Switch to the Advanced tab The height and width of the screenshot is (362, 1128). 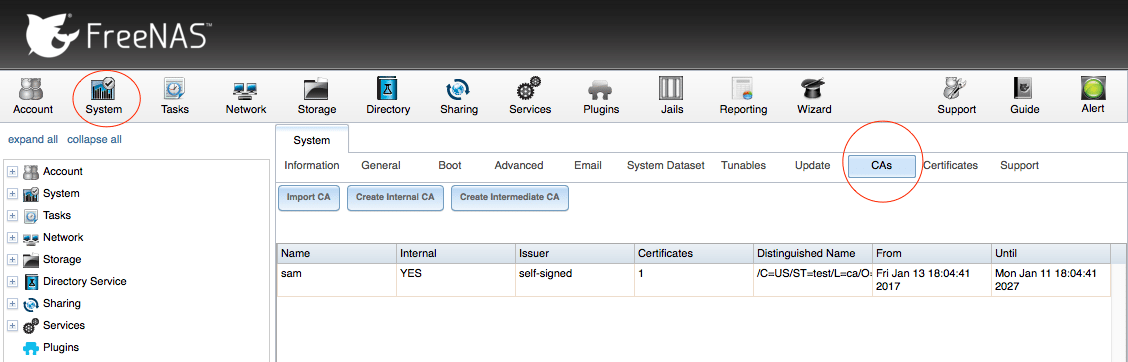(x=519, y=166)
